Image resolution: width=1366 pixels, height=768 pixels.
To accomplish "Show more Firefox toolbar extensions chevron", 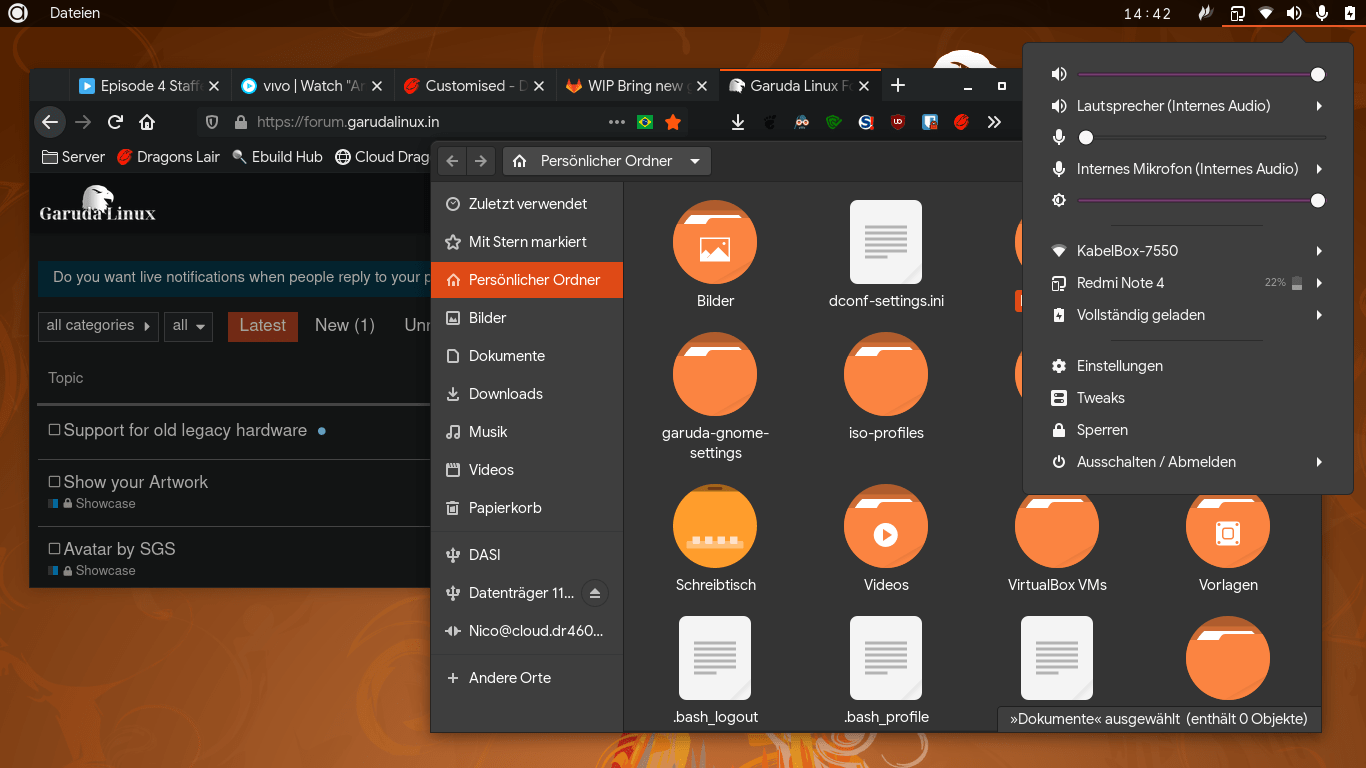I will click(x=993, y=122).
